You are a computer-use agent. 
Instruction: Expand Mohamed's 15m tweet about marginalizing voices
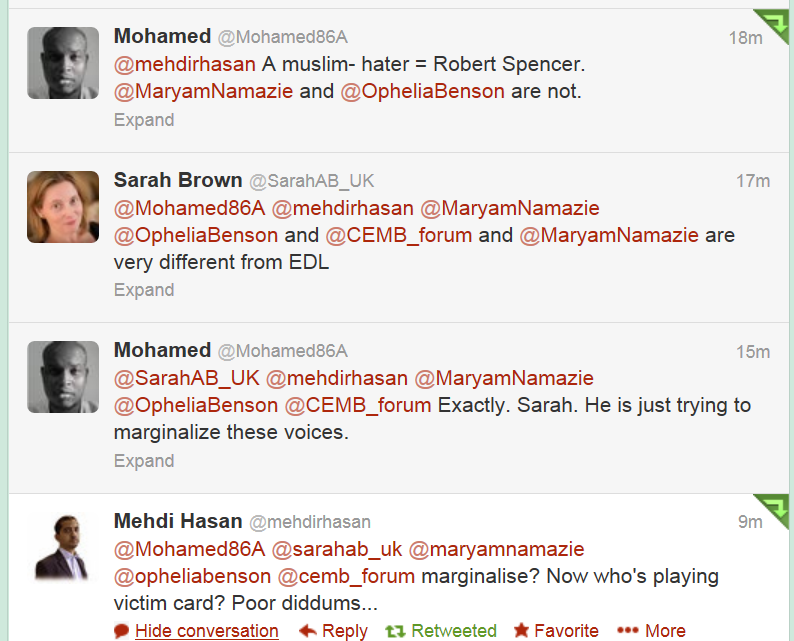pyautogui.click(x=144, y=461)
